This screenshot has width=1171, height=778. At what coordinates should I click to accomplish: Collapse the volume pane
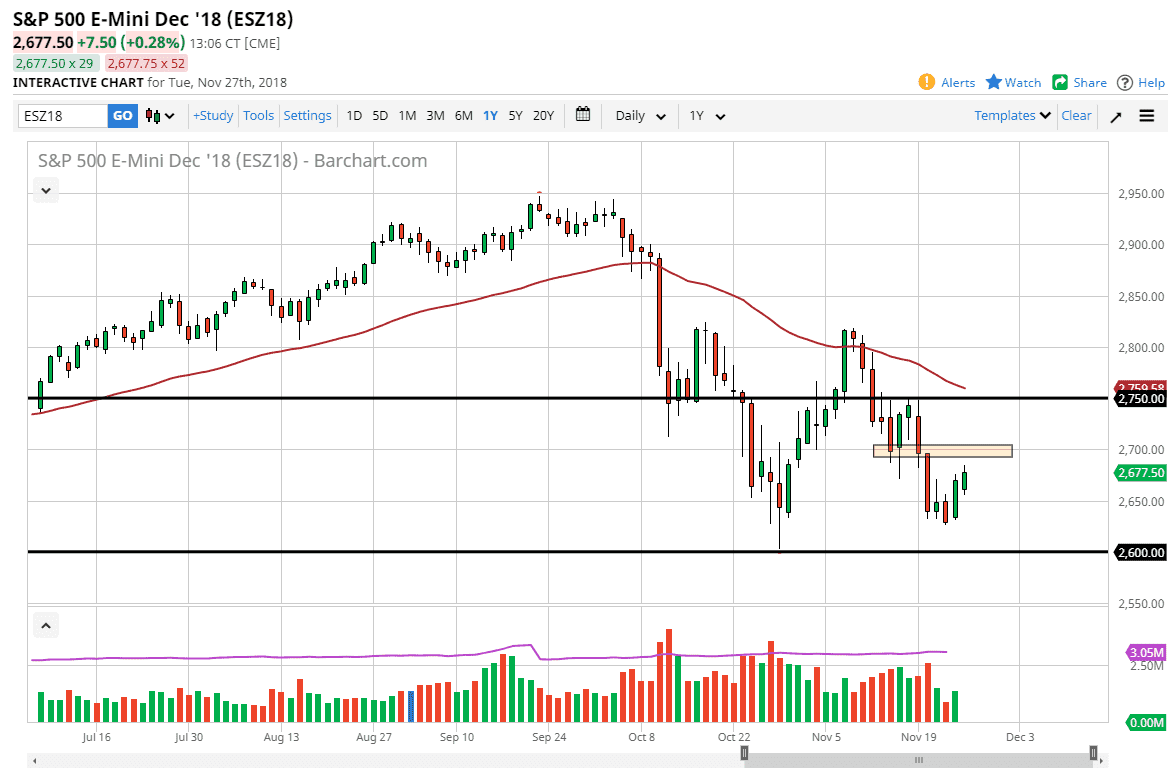point(45,626)
